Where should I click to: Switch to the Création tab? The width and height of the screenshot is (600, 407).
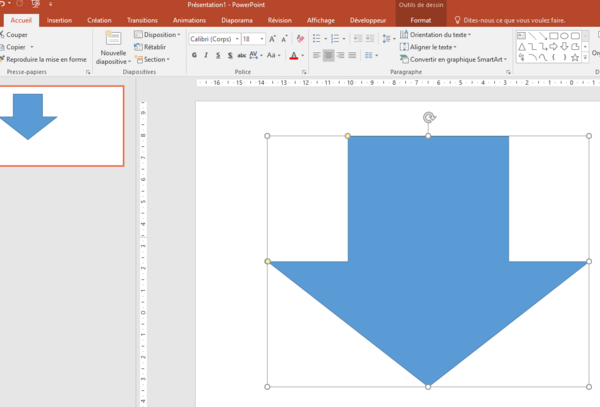coord(99,20)
